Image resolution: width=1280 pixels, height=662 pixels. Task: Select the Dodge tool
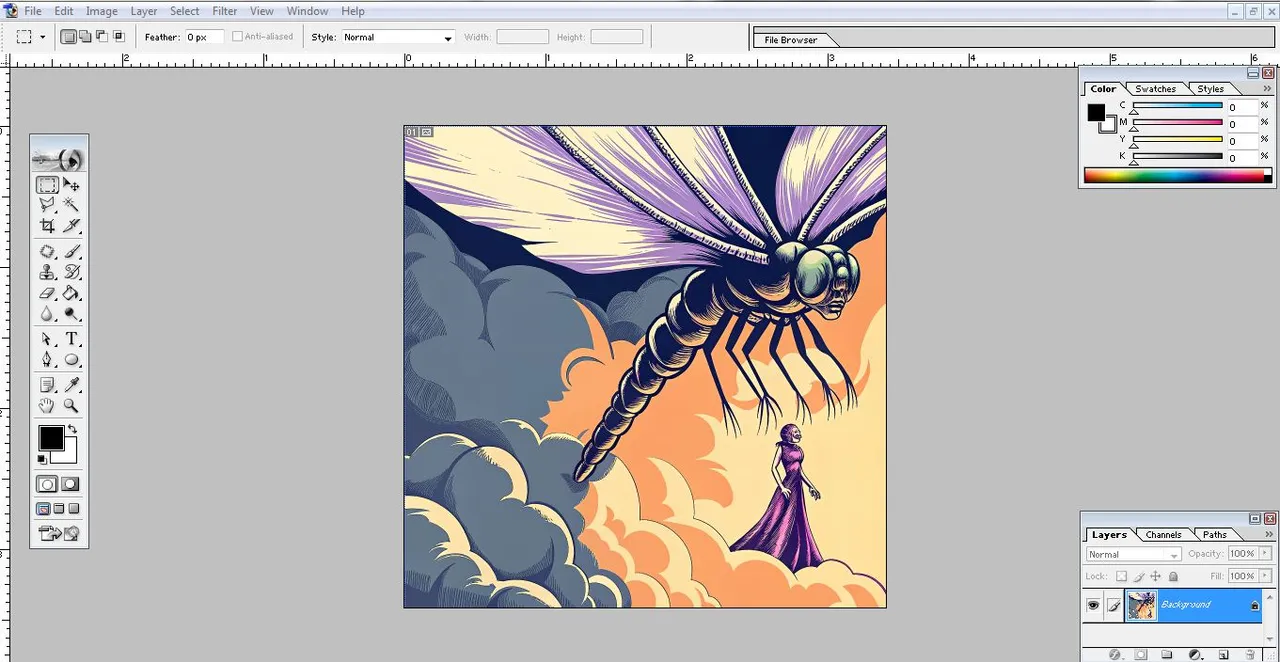coord(71,314)
